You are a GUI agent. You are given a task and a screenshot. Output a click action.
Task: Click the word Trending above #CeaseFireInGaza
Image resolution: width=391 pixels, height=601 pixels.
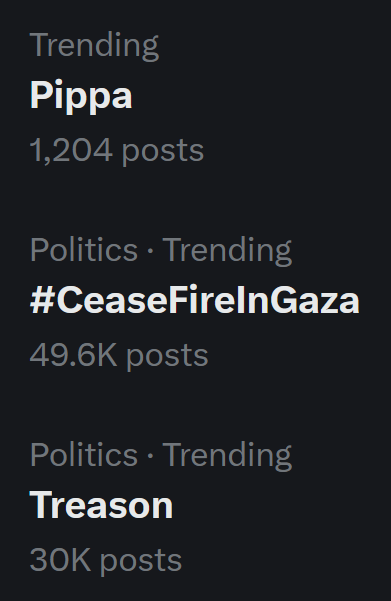click(x=227, y=251)
